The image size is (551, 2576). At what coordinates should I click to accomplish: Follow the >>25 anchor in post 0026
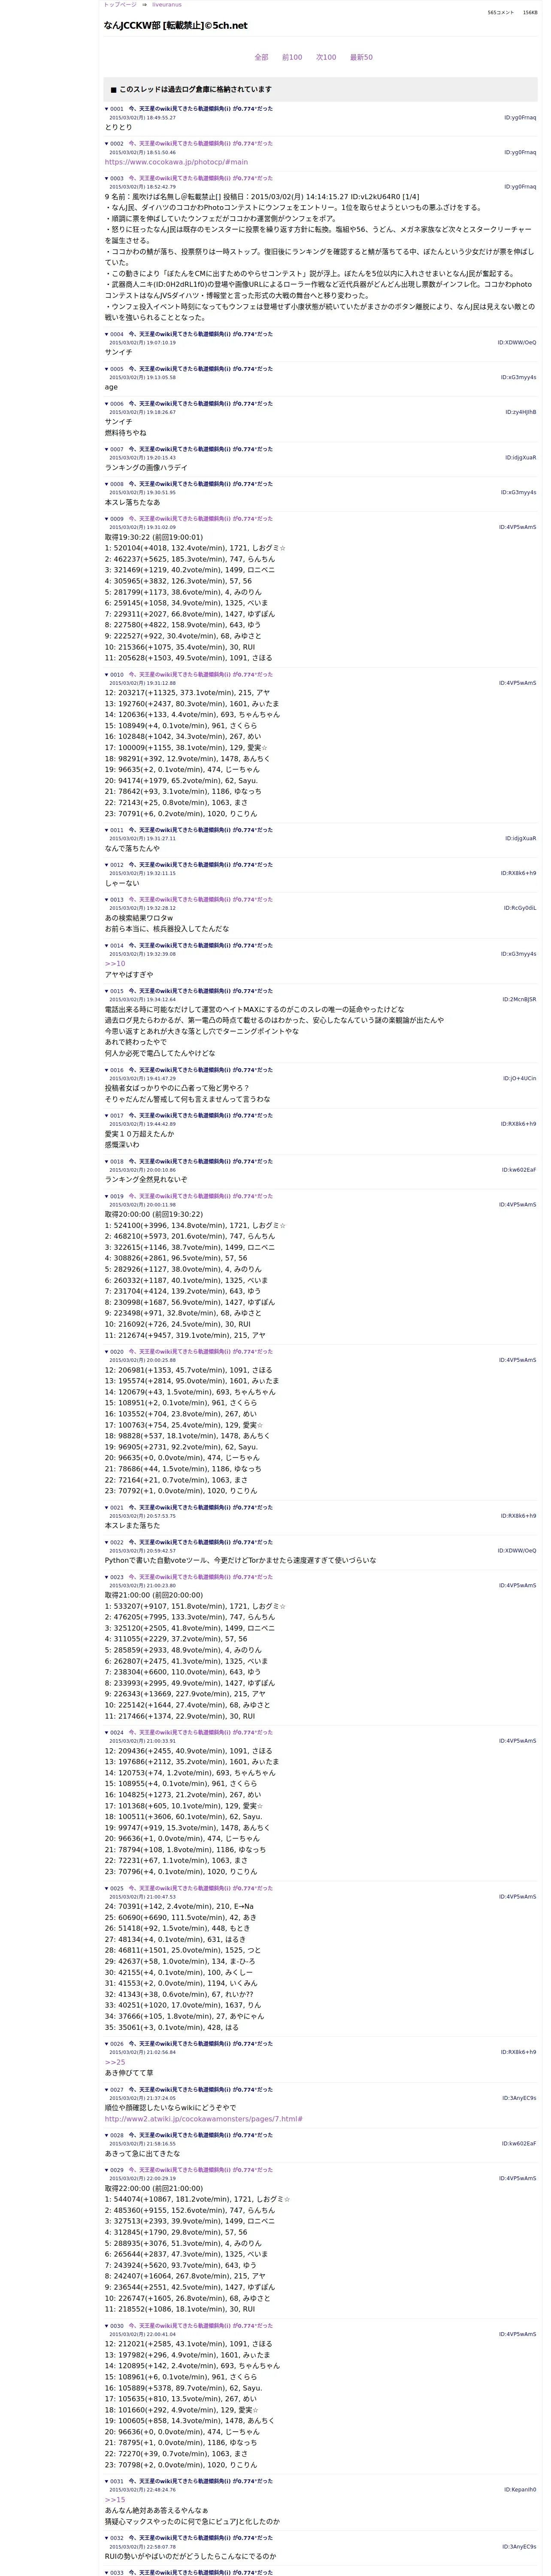click(115, 2062)
